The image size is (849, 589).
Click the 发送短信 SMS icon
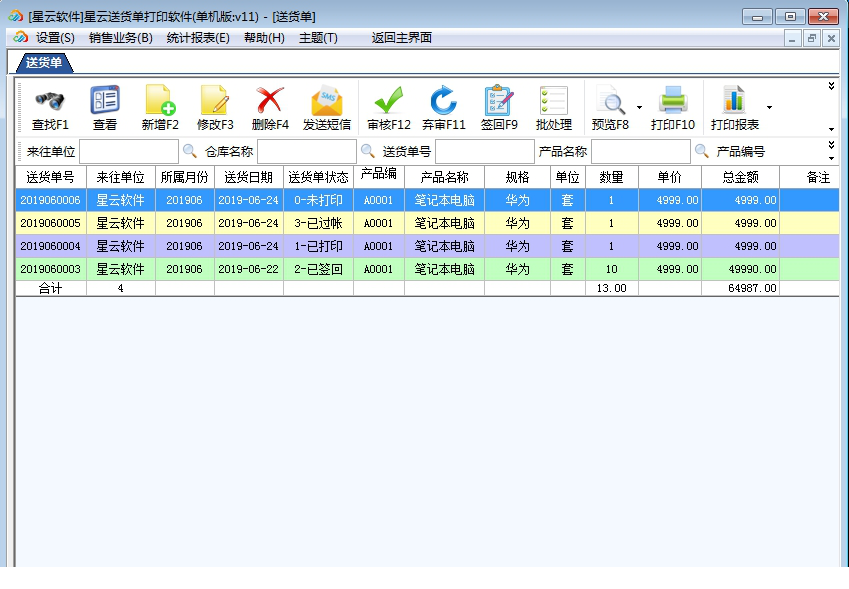pyautogui.click(x=327, y=100)
